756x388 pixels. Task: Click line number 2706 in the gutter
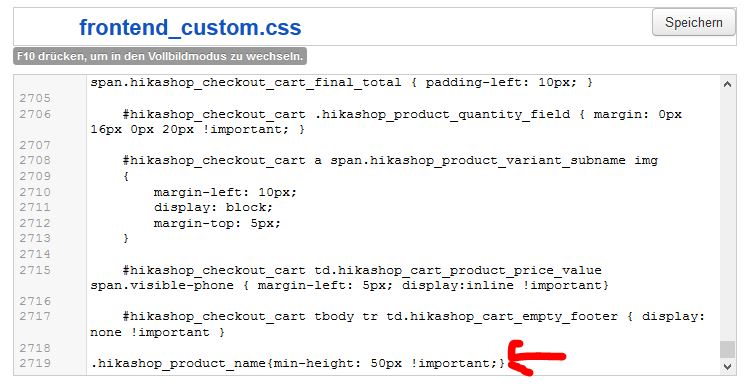pyautogui.click(x=35, y=114)
